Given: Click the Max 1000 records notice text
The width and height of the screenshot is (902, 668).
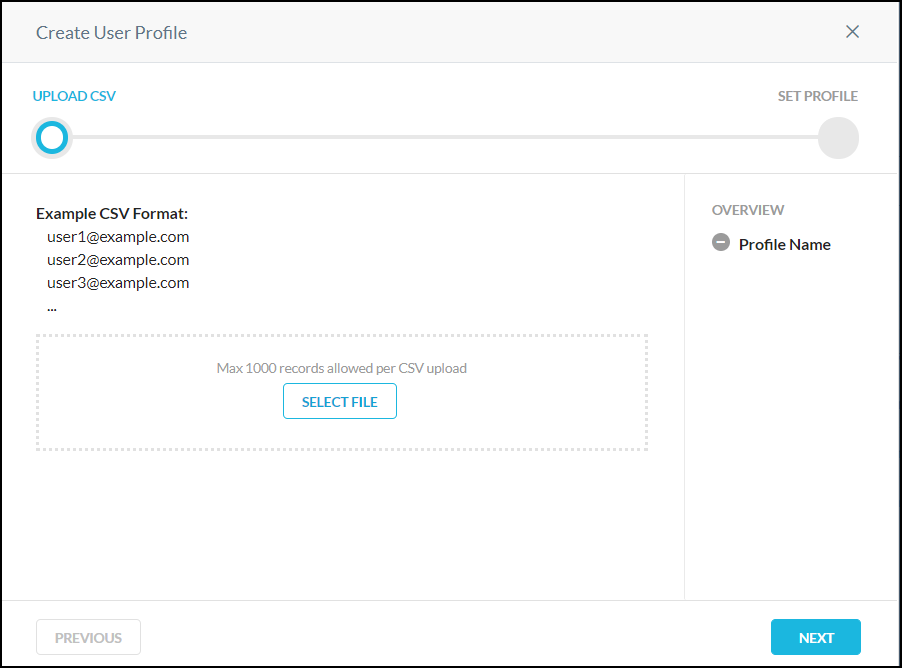Looking at the screenshot, I should tap(342, 368).
